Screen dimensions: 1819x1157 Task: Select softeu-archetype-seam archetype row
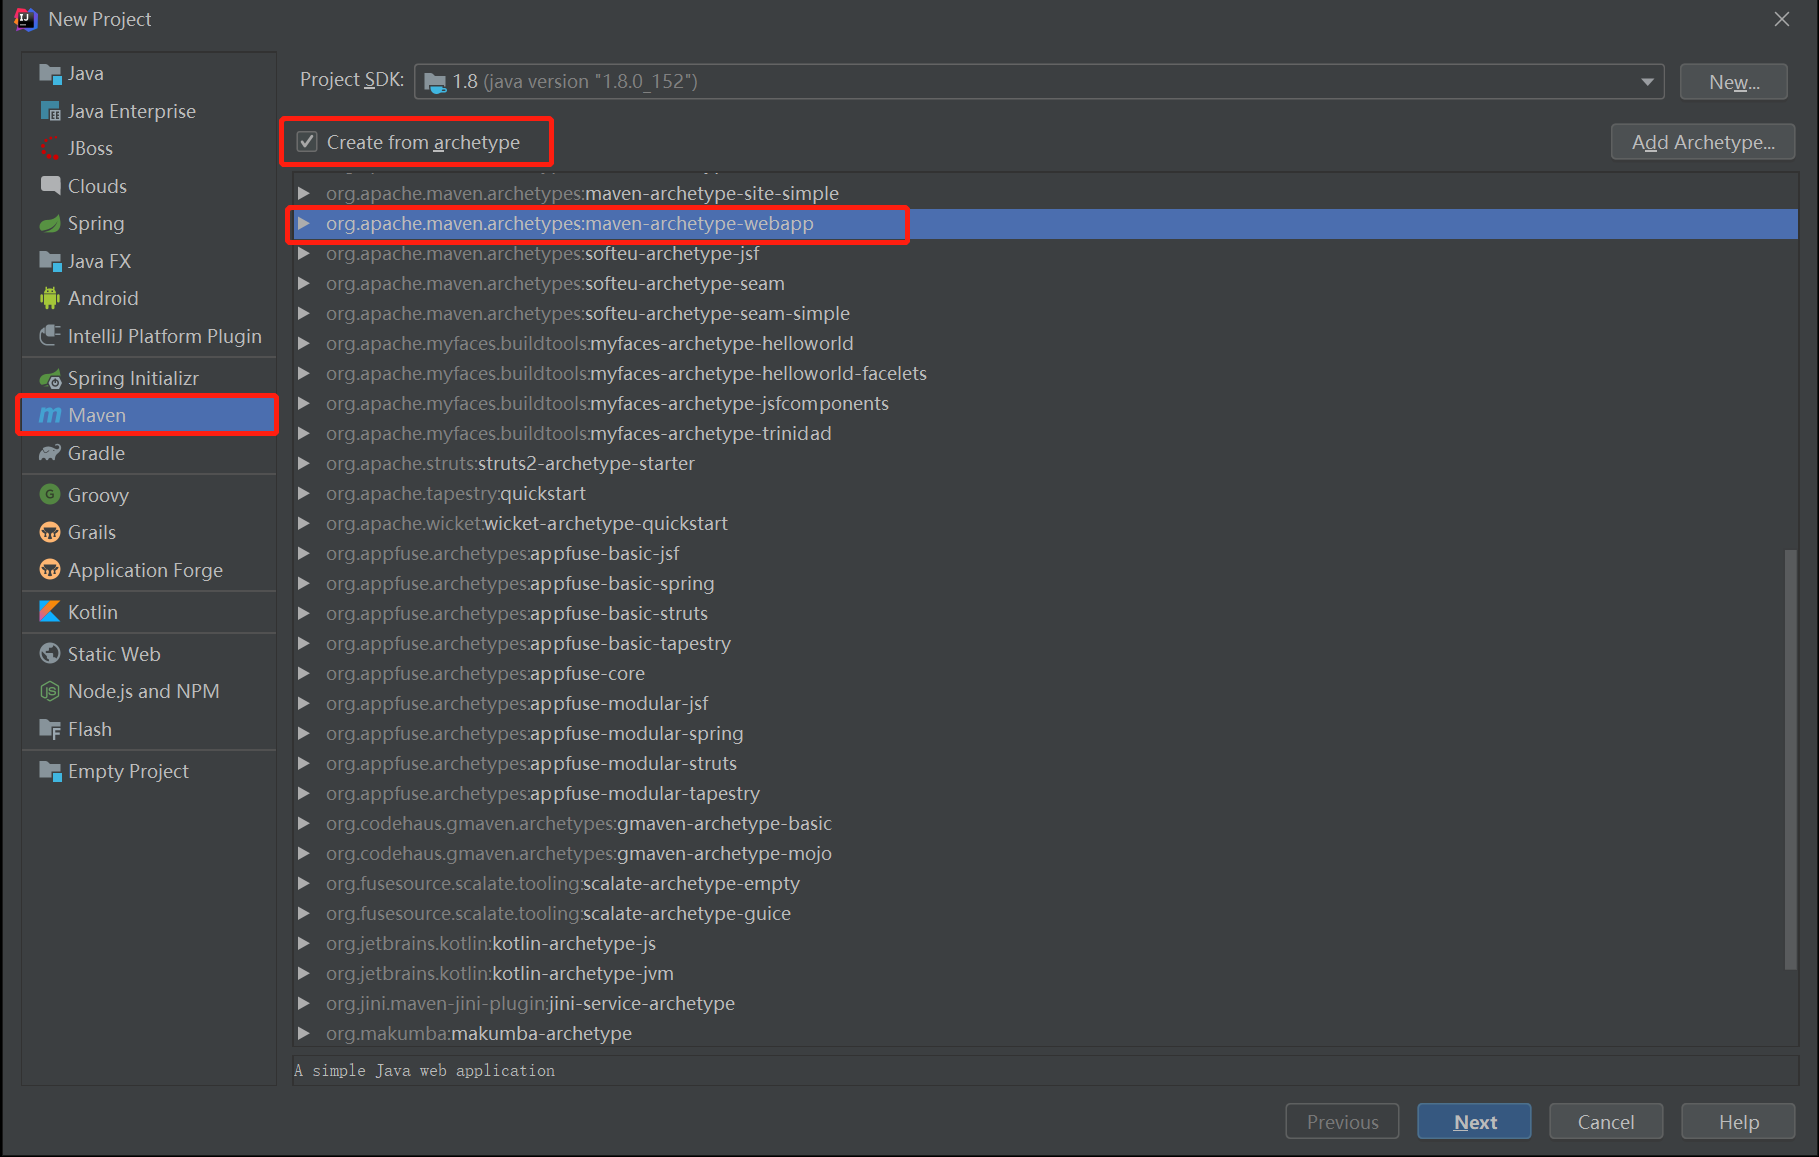pyautogui.click(x=1044, y=283)
